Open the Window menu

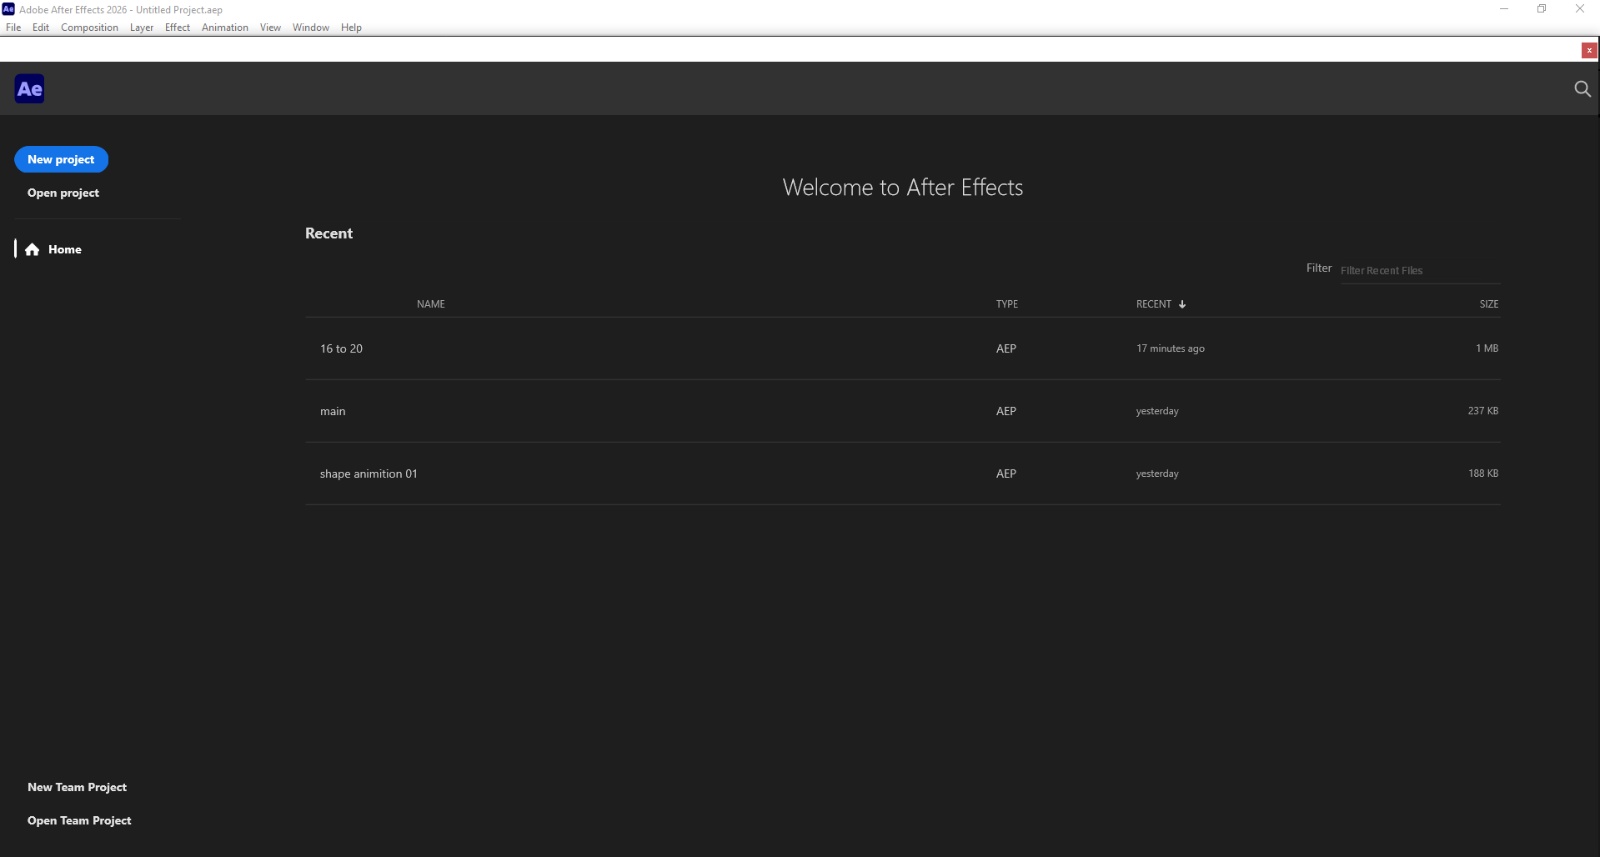311,28
